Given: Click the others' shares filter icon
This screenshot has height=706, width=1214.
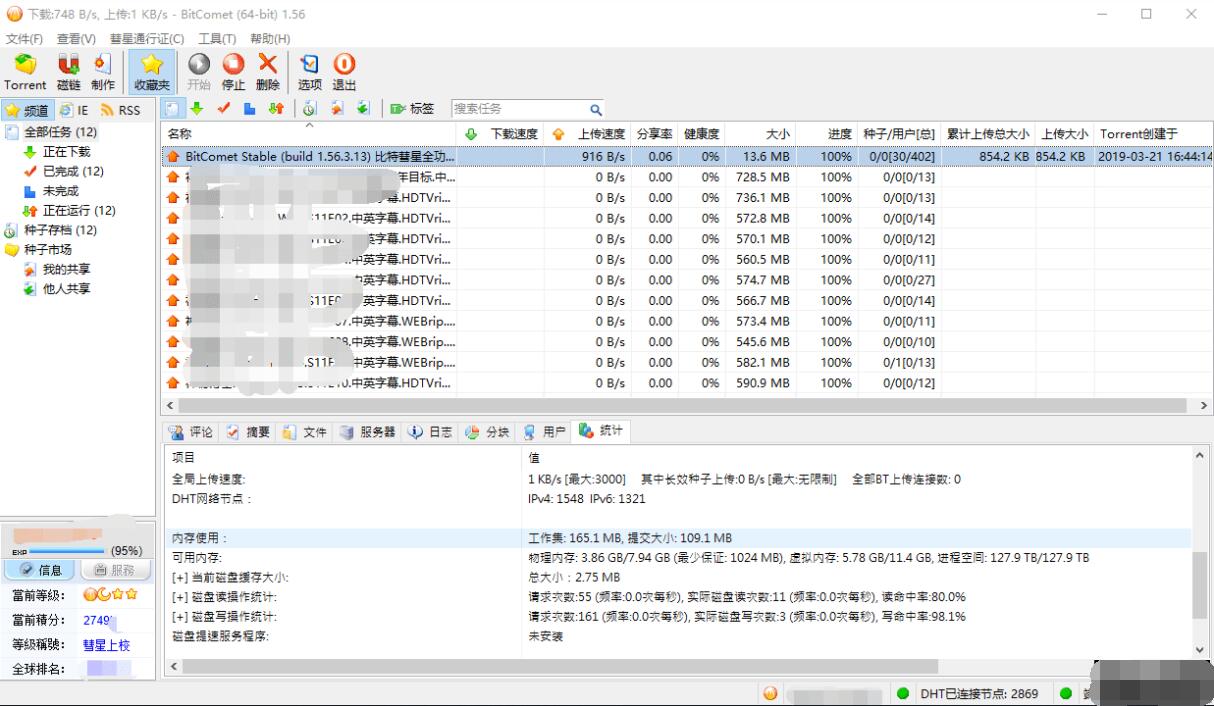Looking at the screenshot, I should [364, 109].
